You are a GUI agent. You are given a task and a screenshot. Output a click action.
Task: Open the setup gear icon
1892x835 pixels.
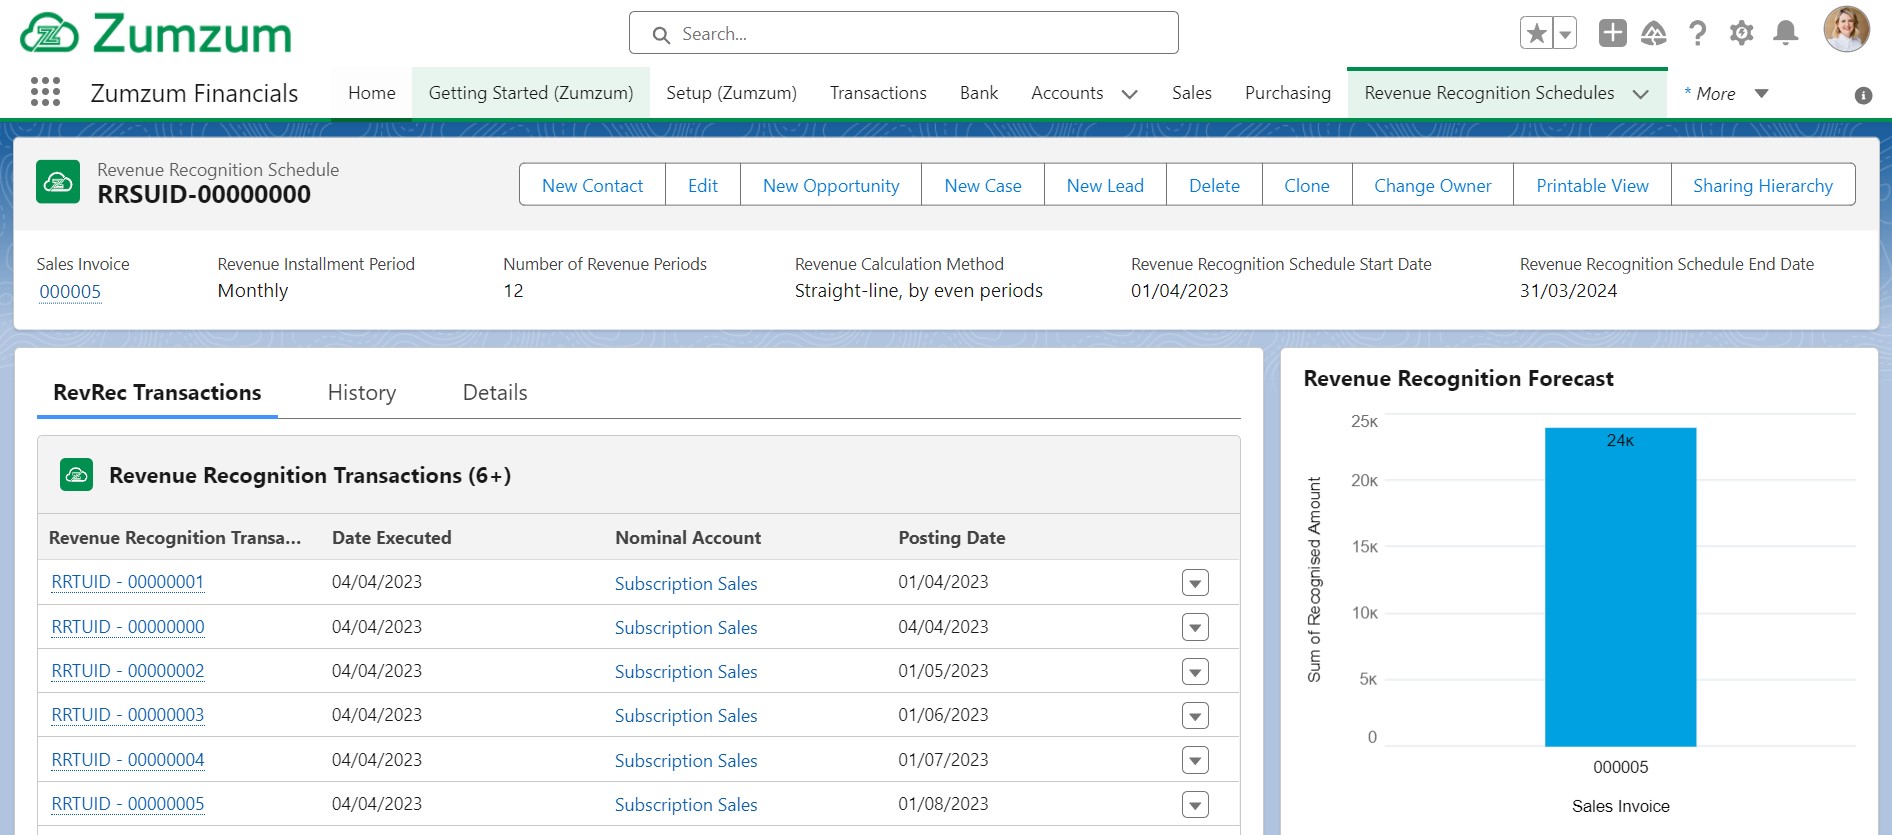1741,33
